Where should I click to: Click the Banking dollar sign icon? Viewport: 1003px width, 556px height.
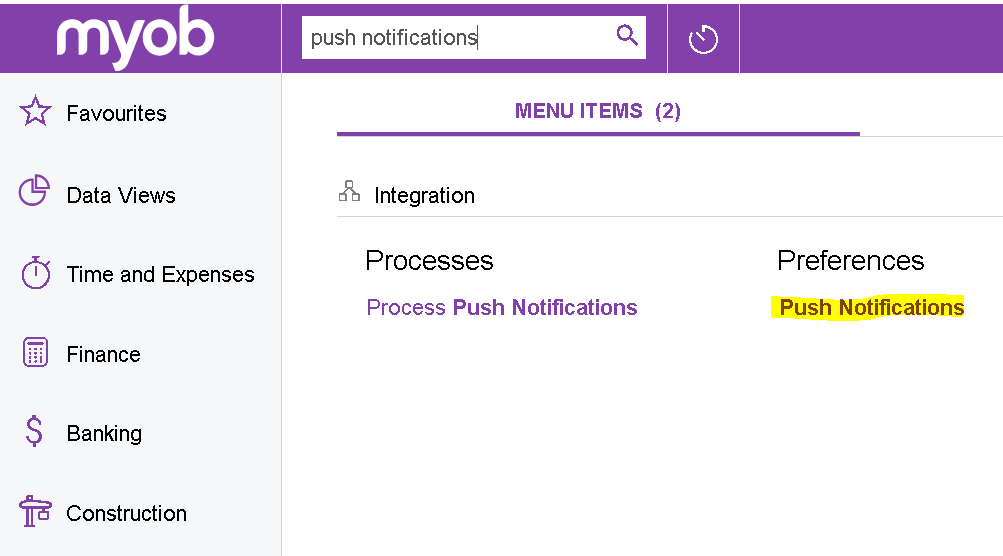point(35,432)
